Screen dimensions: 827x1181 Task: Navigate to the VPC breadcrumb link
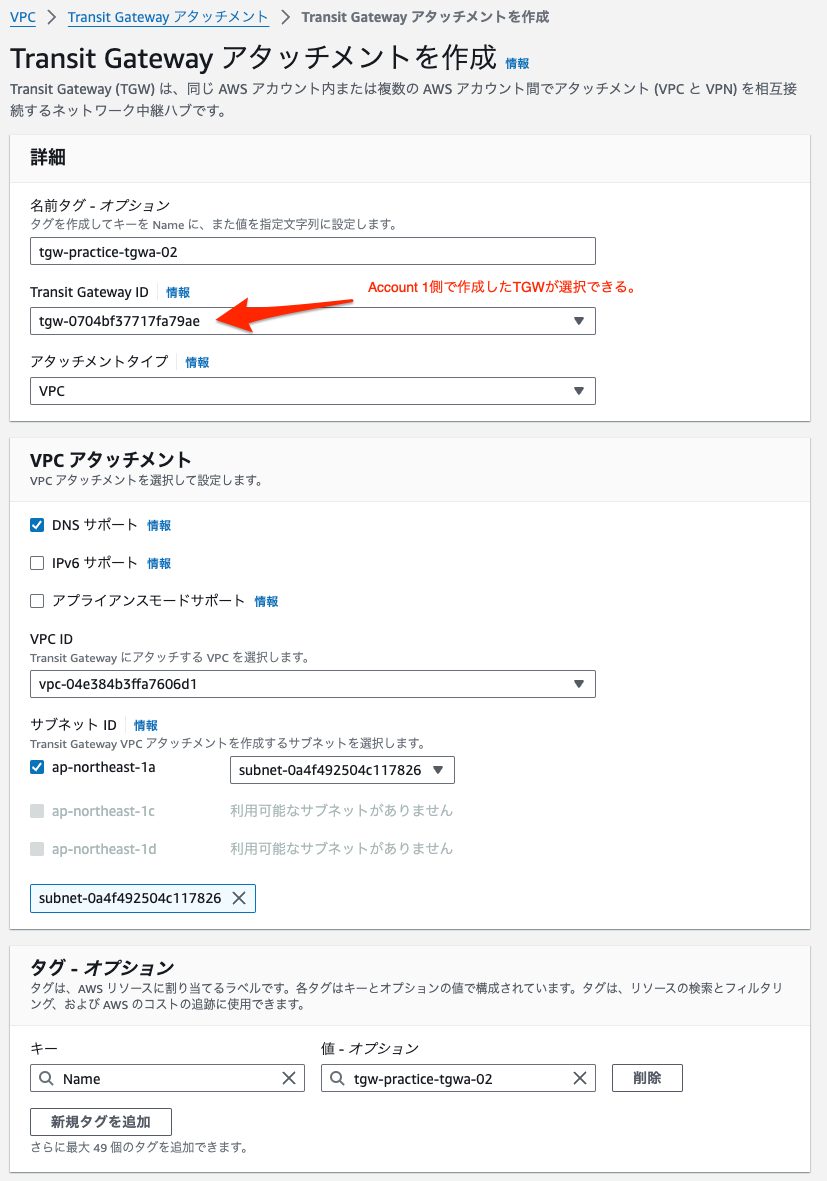(x=22, y=17)
